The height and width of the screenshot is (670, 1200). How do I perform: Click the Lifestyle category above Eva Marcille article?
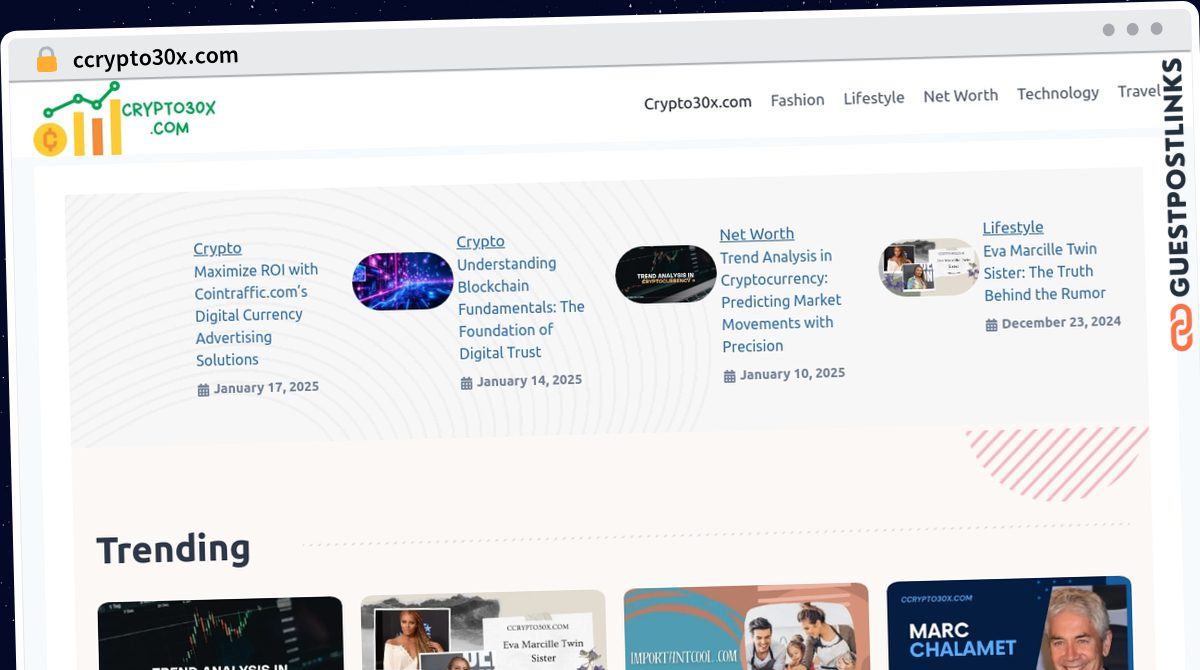click(x=1013, y=227)
